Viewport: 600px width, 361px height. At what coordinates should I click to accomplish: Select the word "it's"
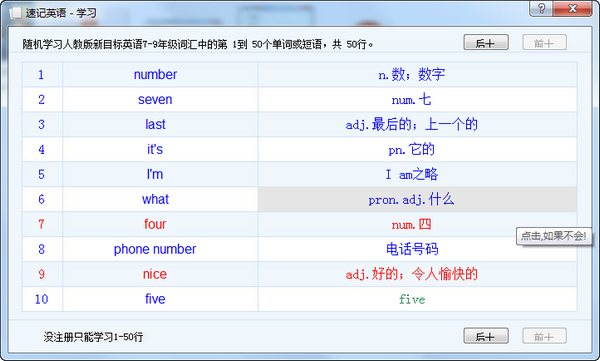[x=155, y=149]
